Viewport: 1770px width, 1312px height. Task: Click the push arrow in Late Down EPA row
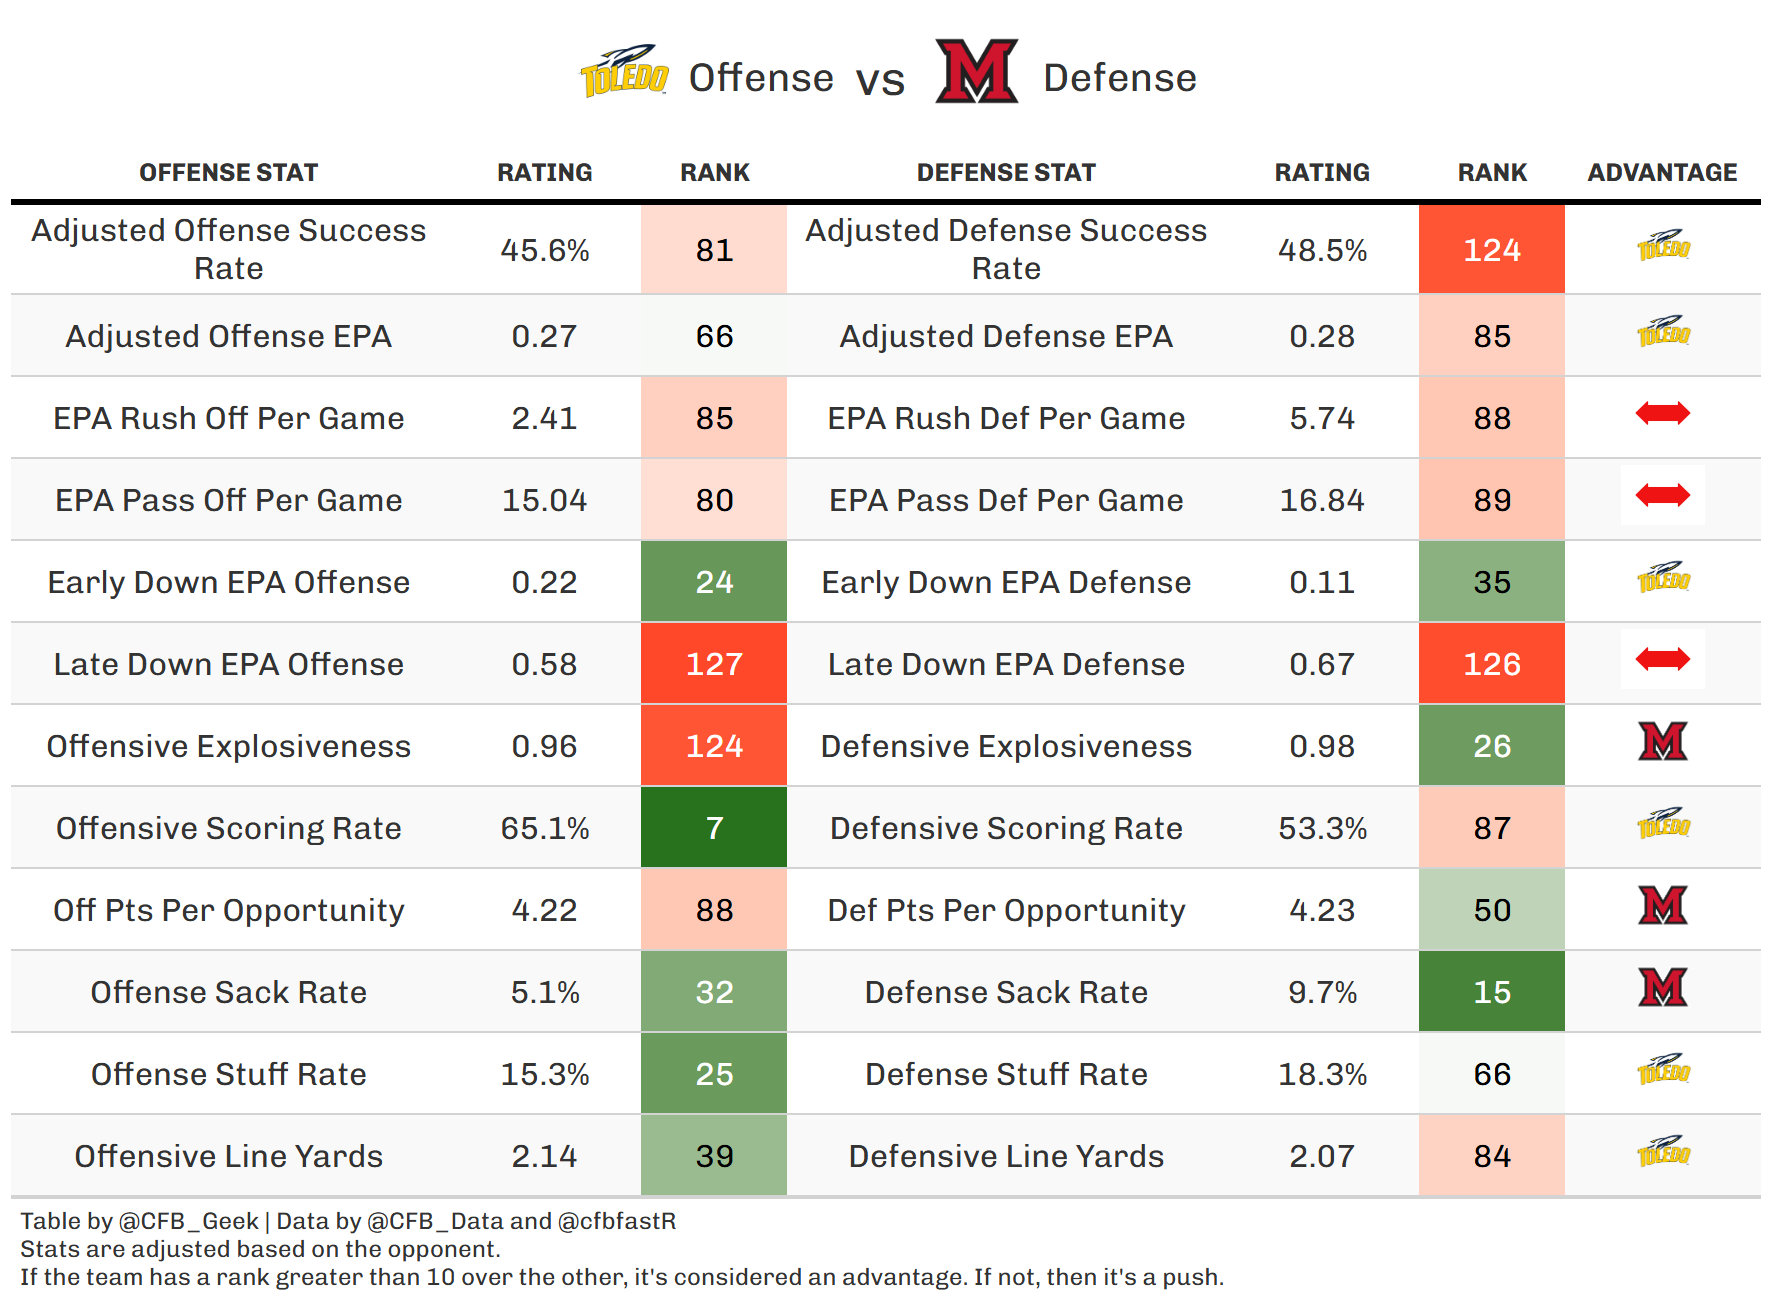[x=1662, y=659]
